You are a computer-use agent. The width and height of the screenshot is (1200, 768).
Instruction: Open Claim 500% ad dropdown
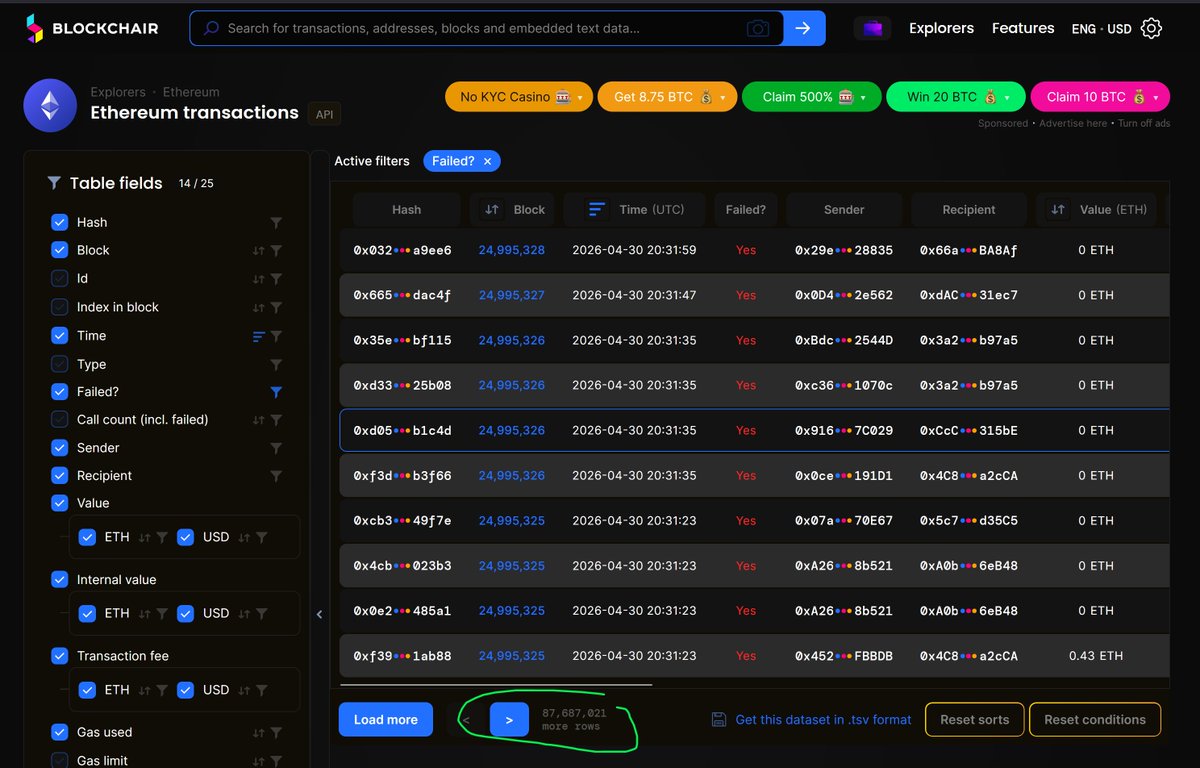812,97
